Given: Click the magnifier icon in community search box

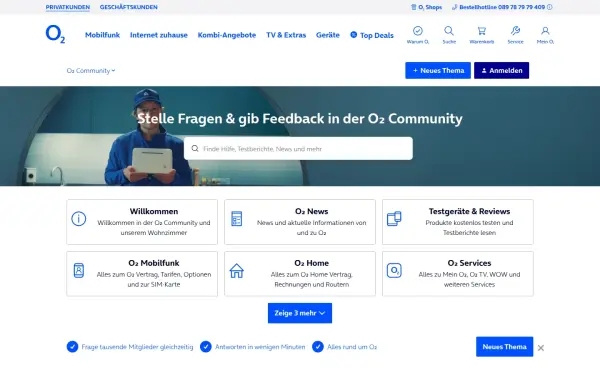Looking at the screenshot, I should (x=195, y=148).
